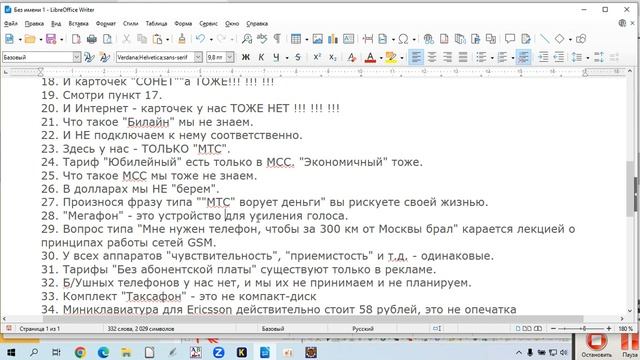Clone formatting with the paintbrush icon
The width and height of the screenshot is (640, 360).
[x=182, y=39]
